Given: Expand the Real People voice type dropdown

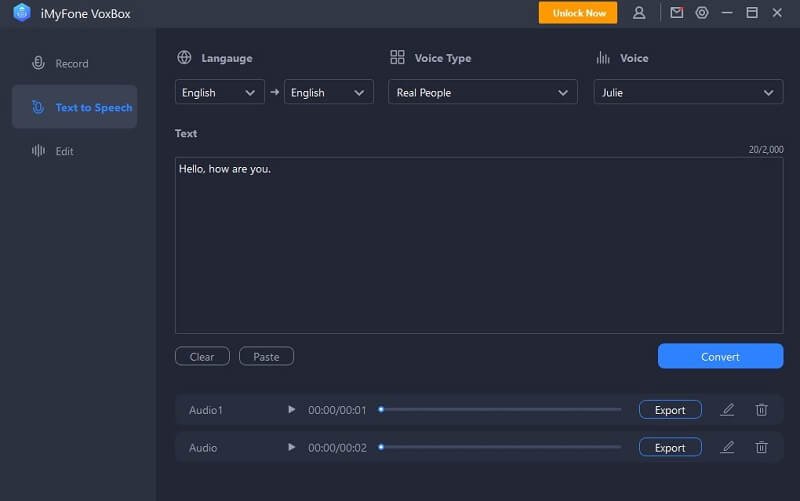Looking at the screenshot, I should 483,92.
